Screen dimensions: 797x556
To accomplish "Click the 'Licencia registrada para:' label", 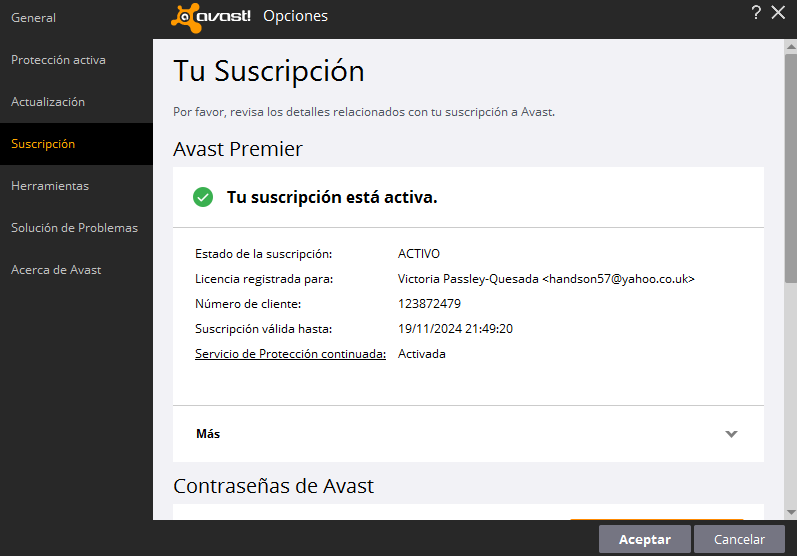I will point(264,279).
